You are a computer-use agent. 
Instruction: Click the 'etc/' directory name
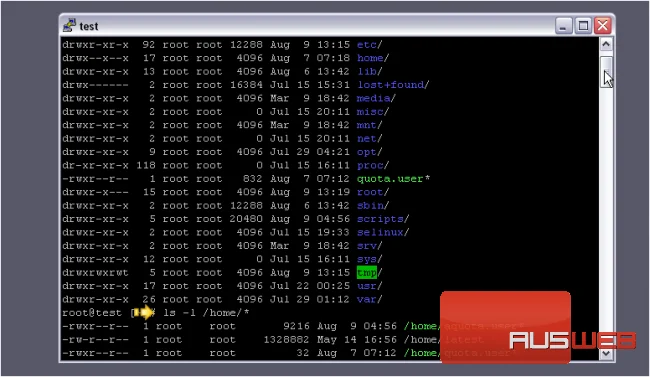click(x=369, y=44)
